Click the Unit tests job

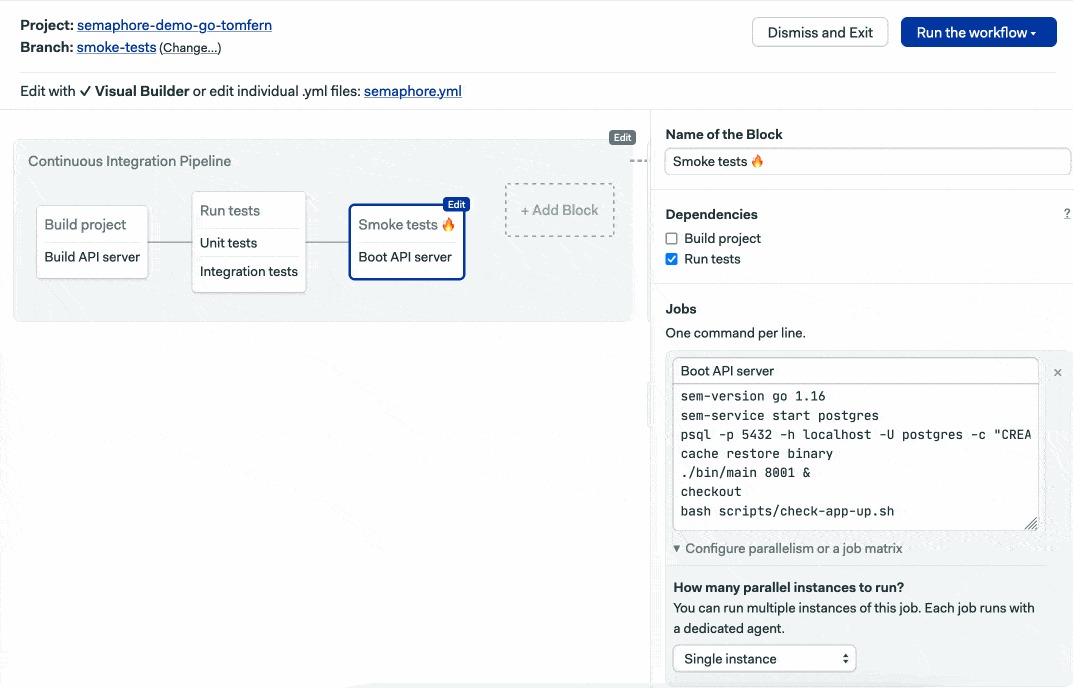(229, 243)
